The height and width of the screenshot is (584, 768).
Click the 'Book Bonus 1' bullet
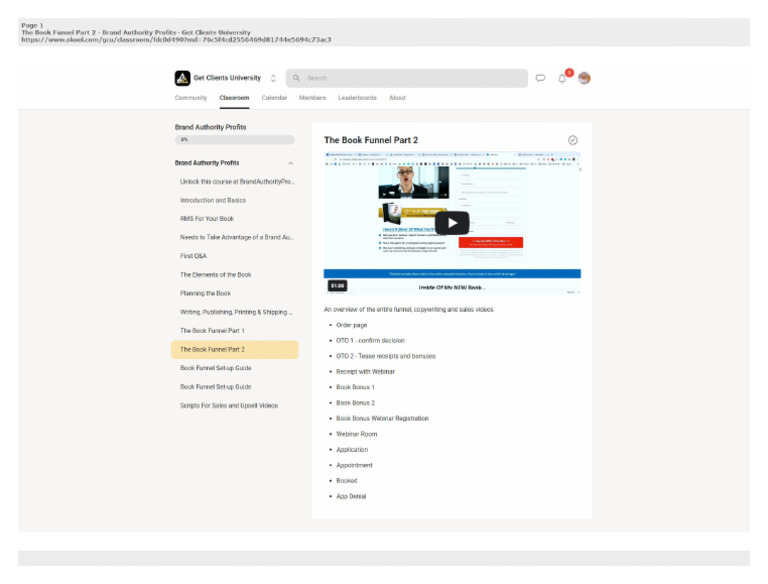[x=355, y=387]
